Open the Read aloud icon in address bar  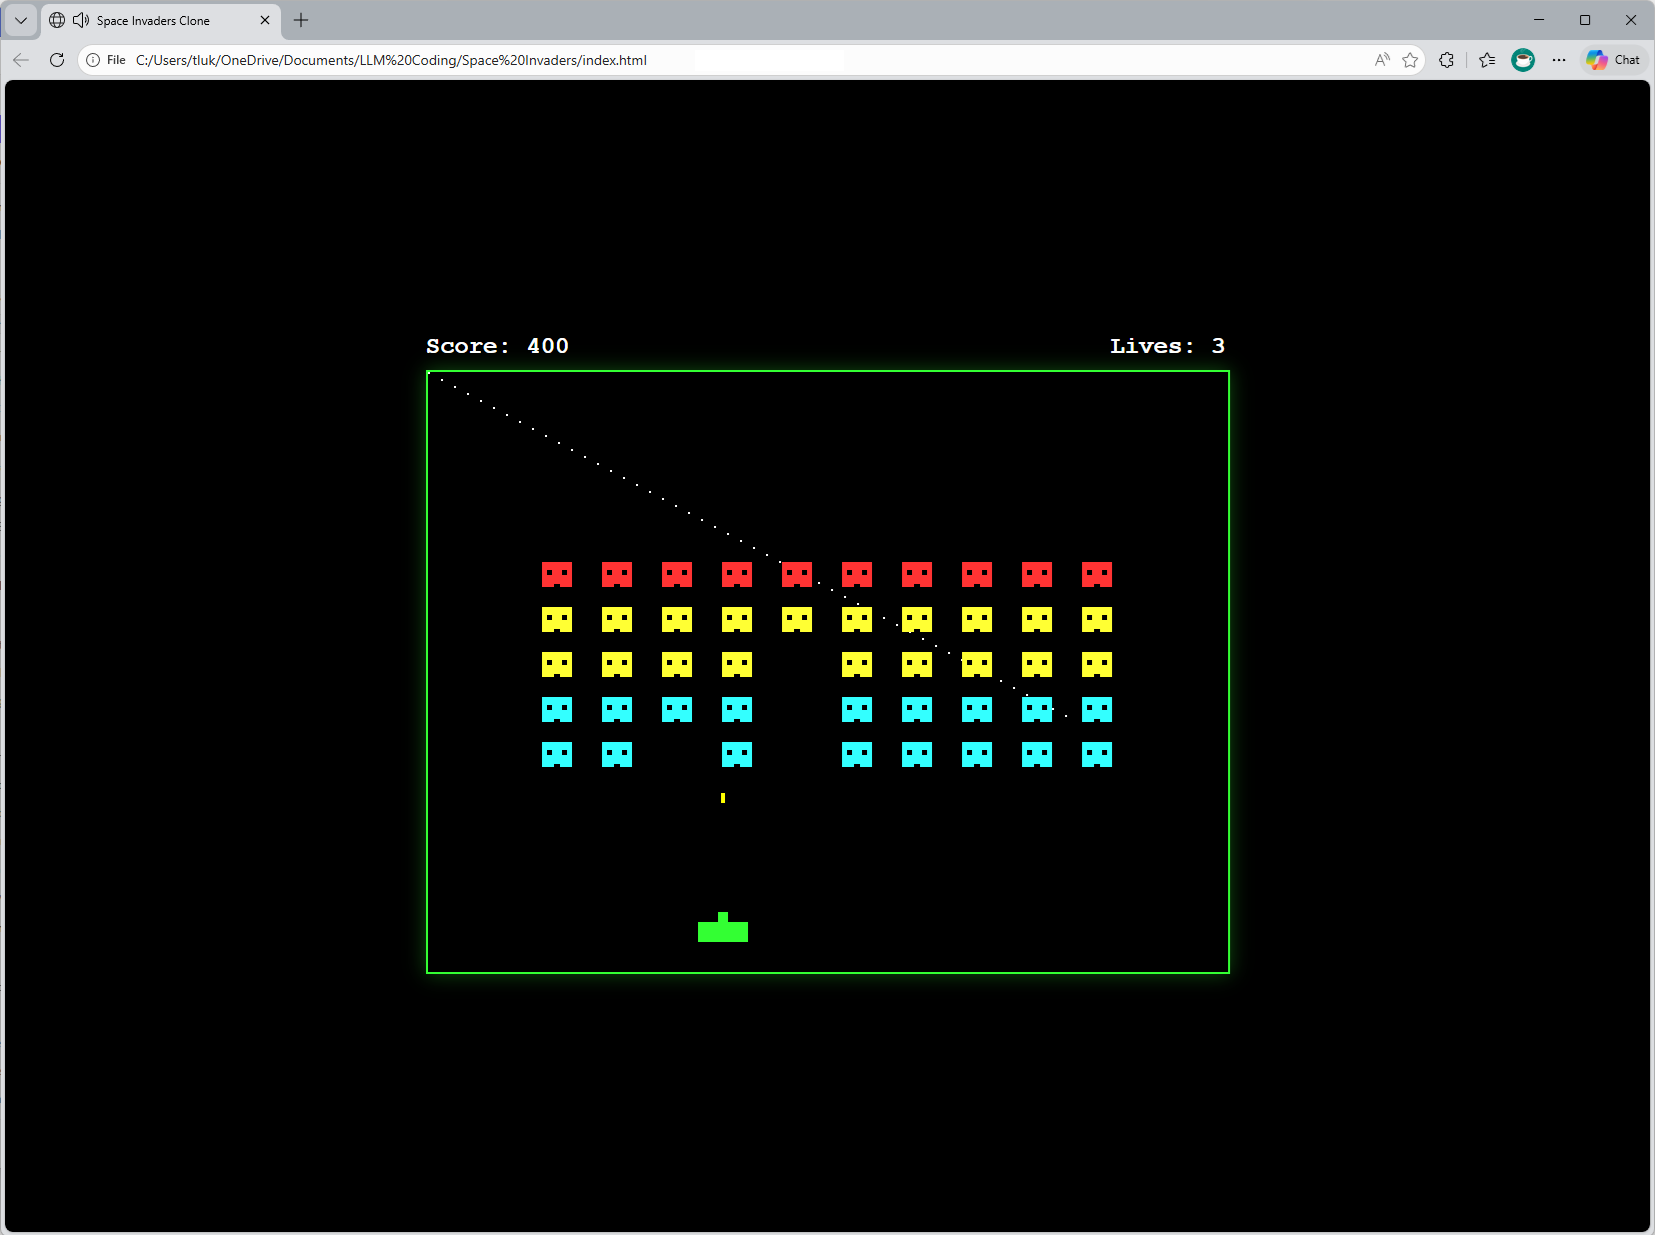[x=1382, y=60]
